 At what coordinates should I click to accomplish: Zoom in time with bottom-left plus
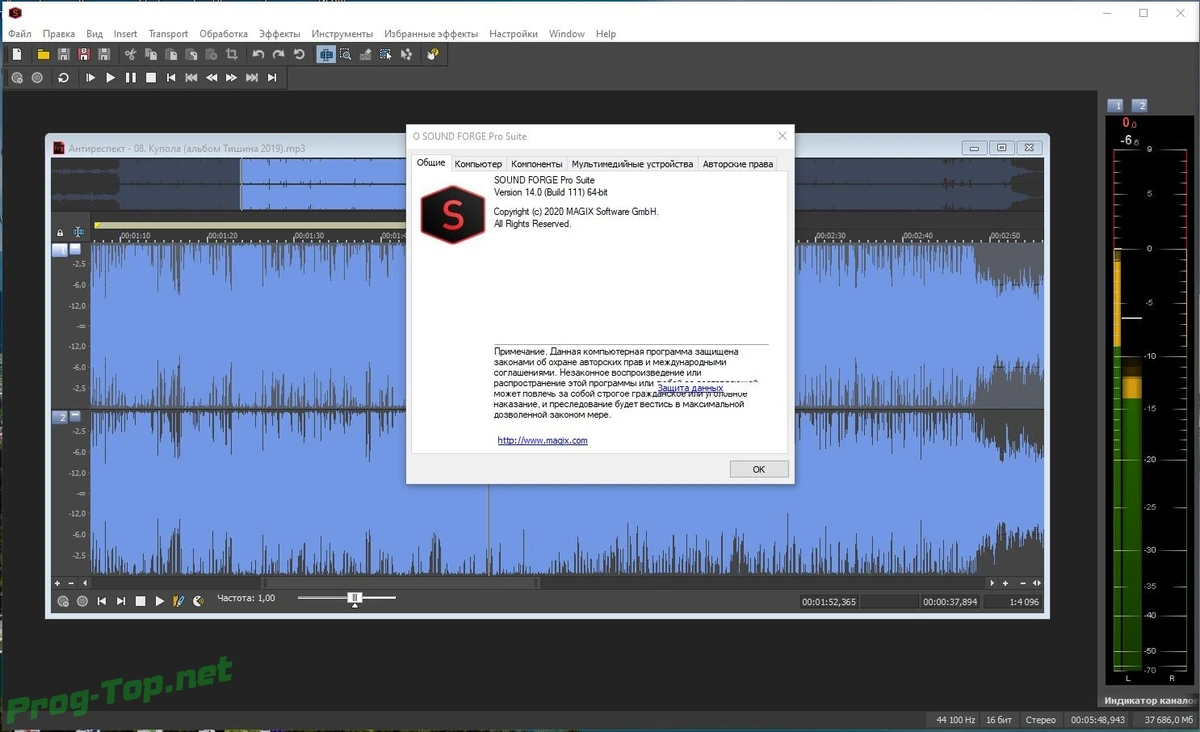tap(57, 583)
